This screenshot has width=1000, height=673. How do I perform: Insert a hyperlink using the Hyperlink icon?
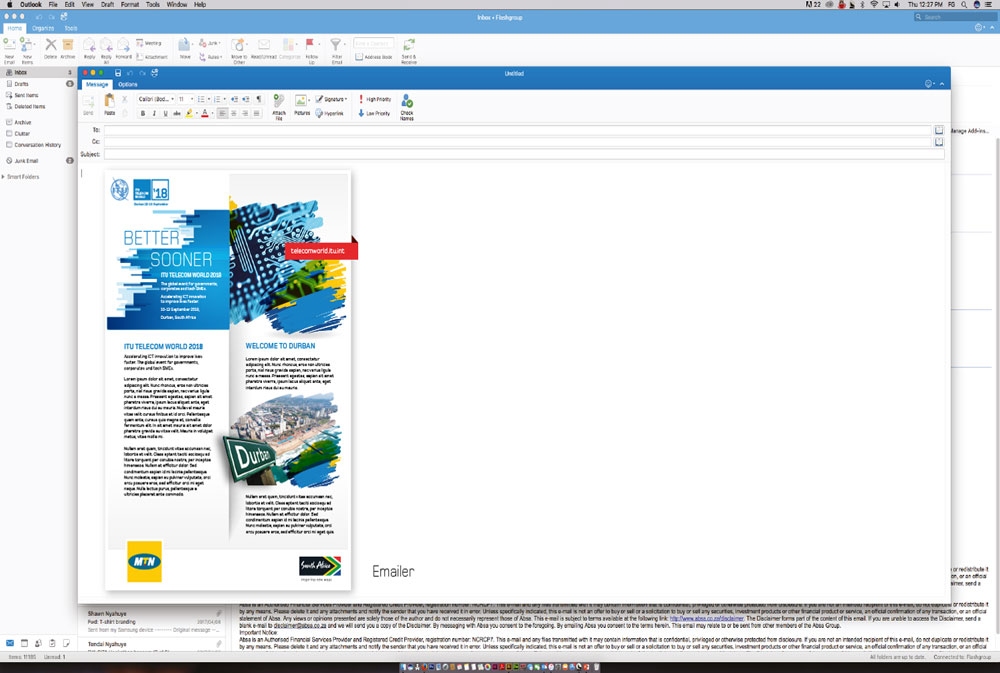click(x=330, y=114)
